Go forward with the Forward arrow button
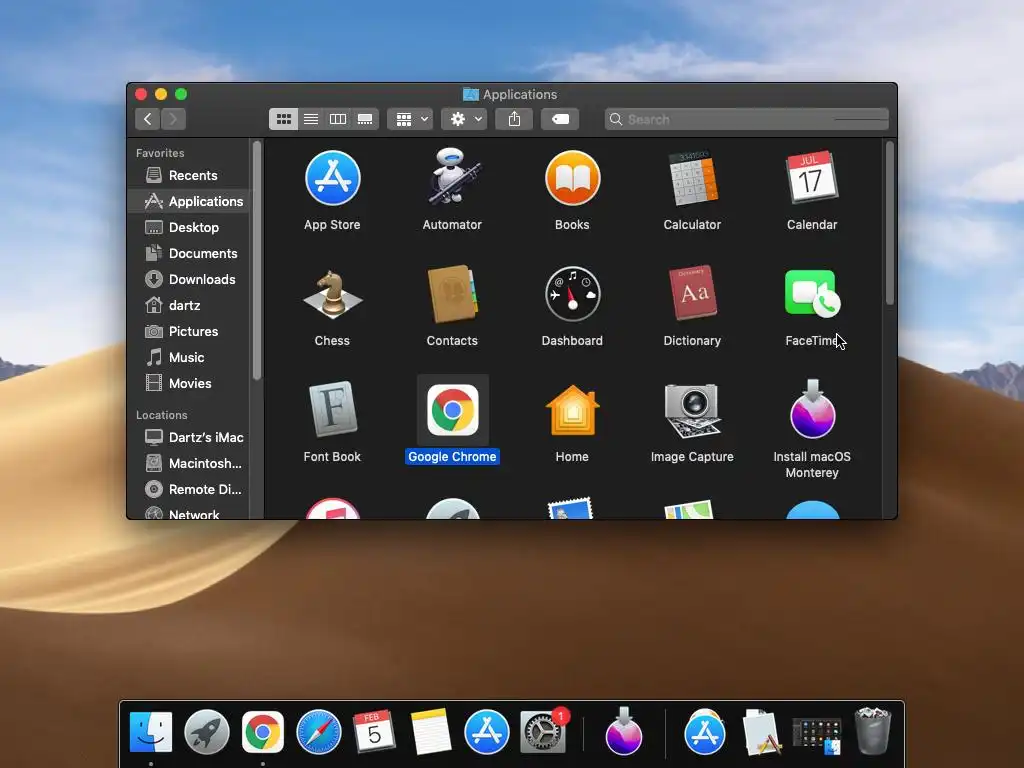The image size is (1024, 768). pos(173,119)
